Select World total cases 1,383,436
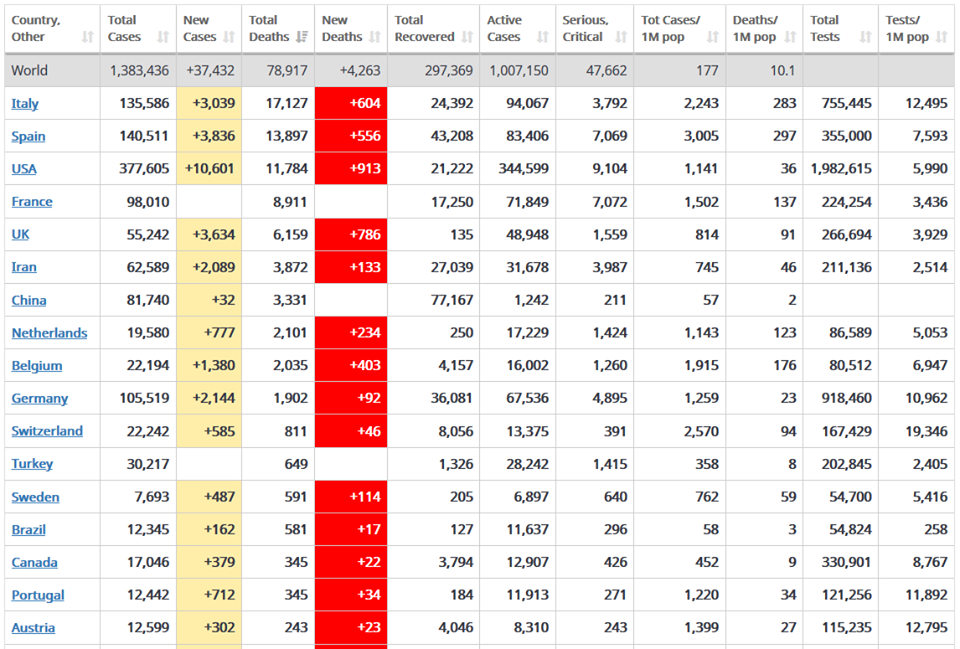 tap(140, 70)
